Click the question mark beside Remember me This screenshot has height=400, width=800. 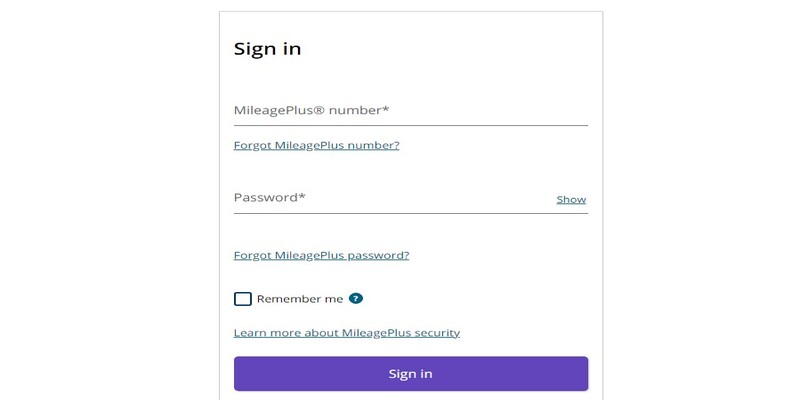(356, 298)
